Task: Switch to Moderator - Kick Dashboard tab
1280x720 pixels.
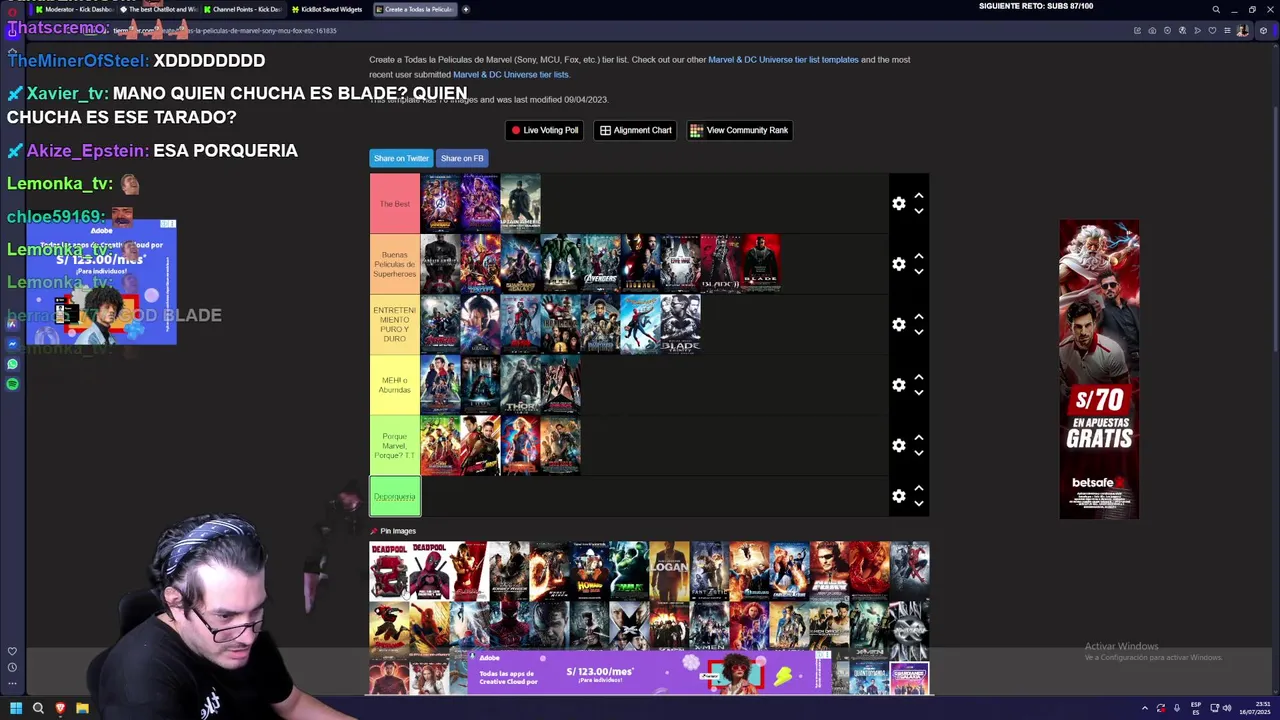Action: click(x=74, y=9)
